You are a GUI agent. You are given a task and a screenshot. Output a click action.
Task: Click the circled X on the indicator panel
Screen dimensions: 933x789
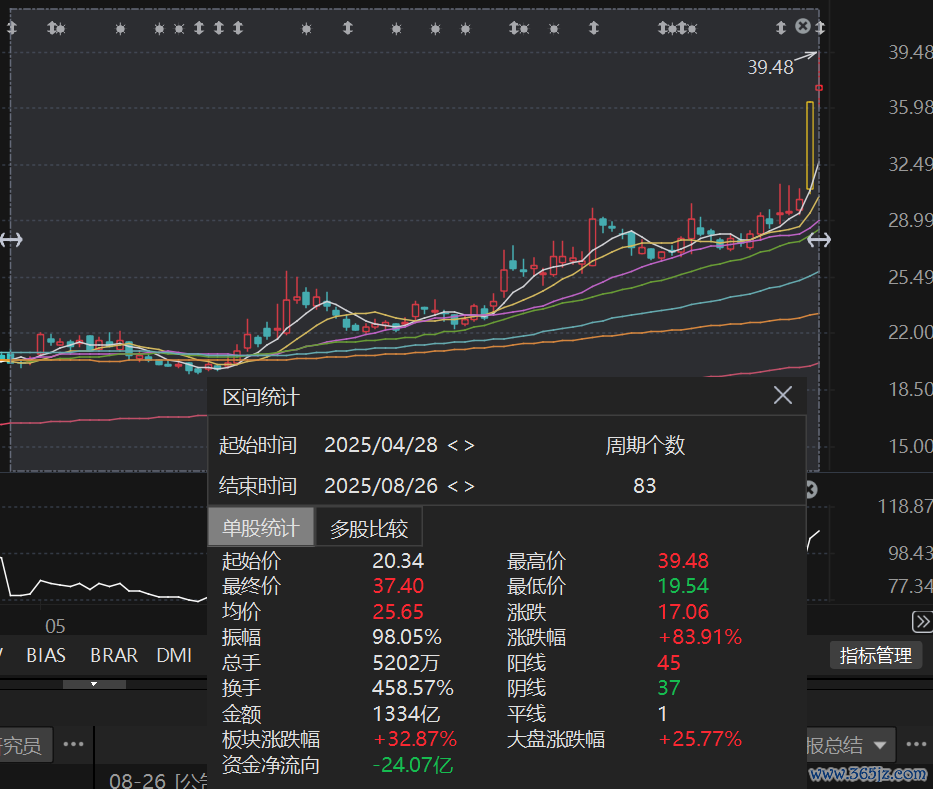(x=811, y=489)
